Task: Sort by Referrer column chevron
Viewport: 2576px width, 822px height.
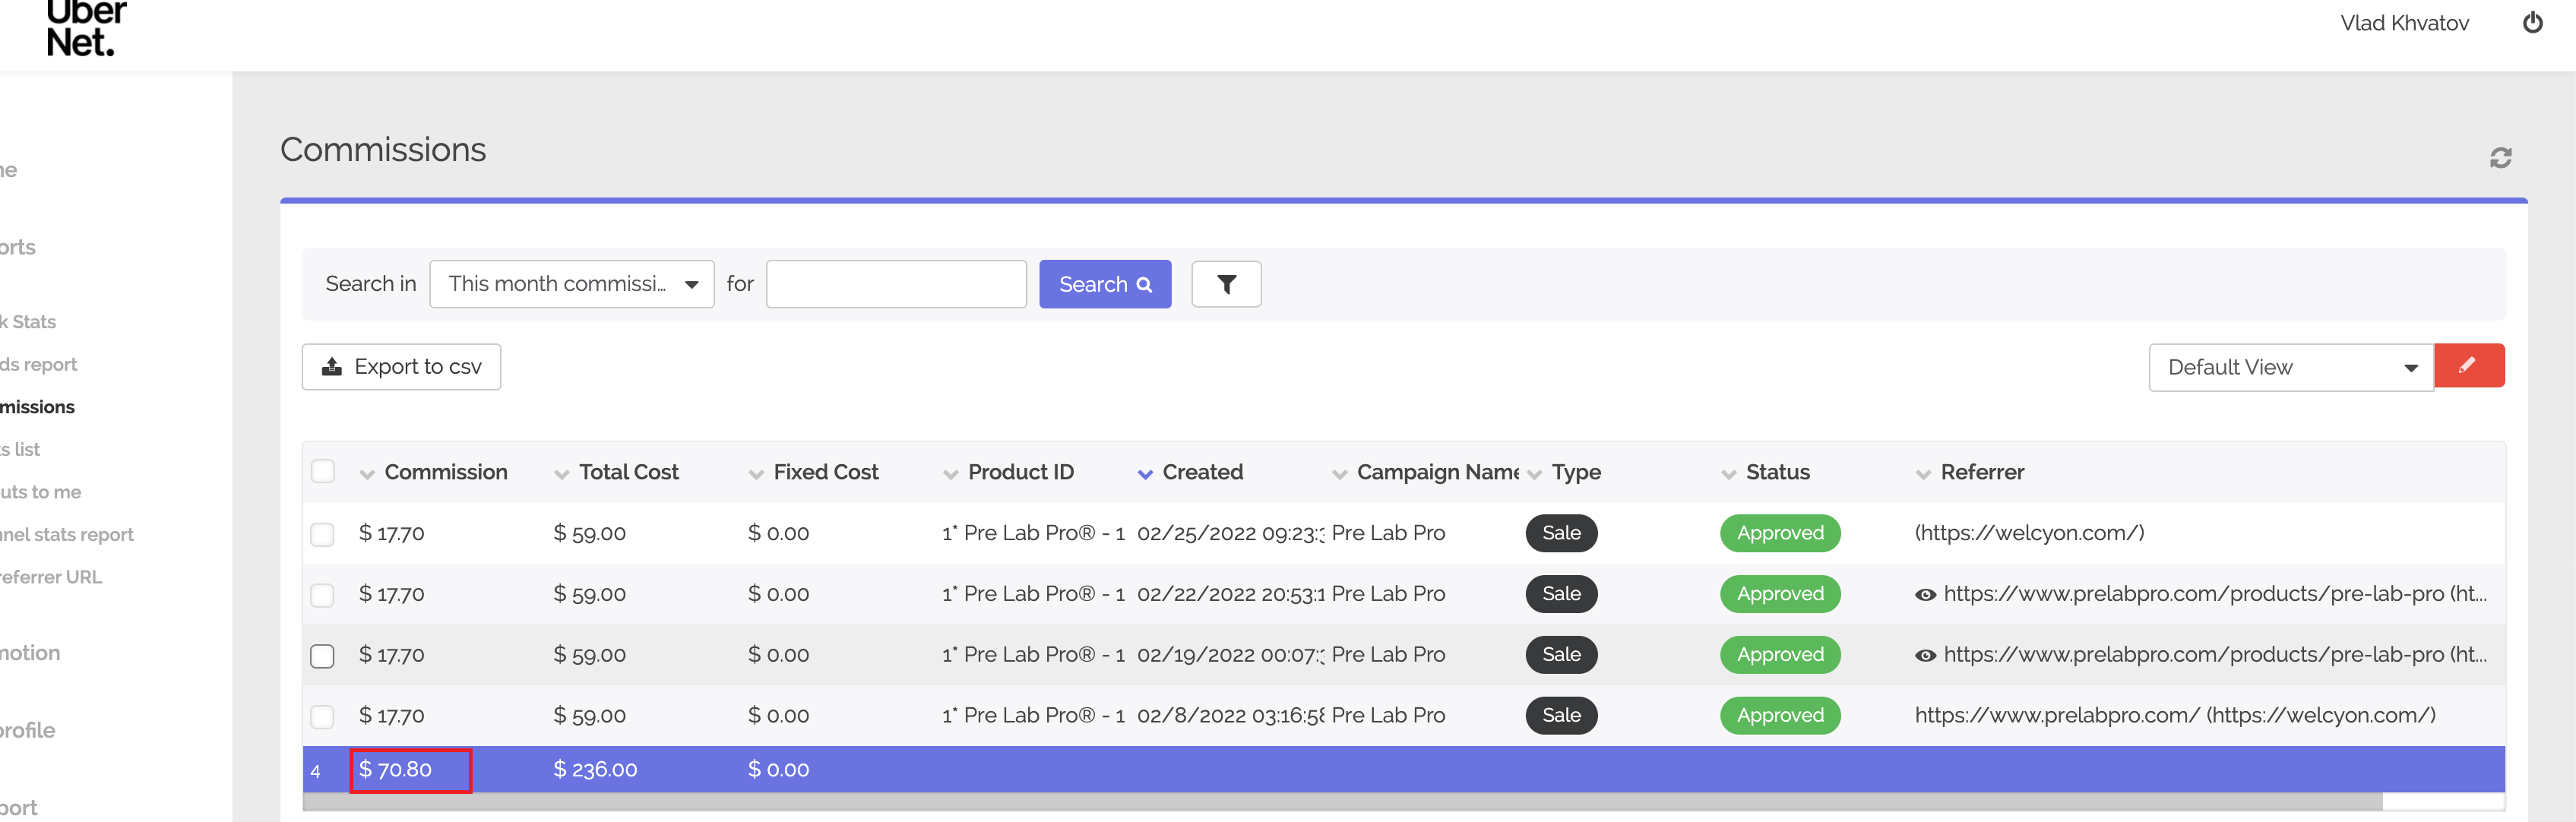Action: 1924,474
